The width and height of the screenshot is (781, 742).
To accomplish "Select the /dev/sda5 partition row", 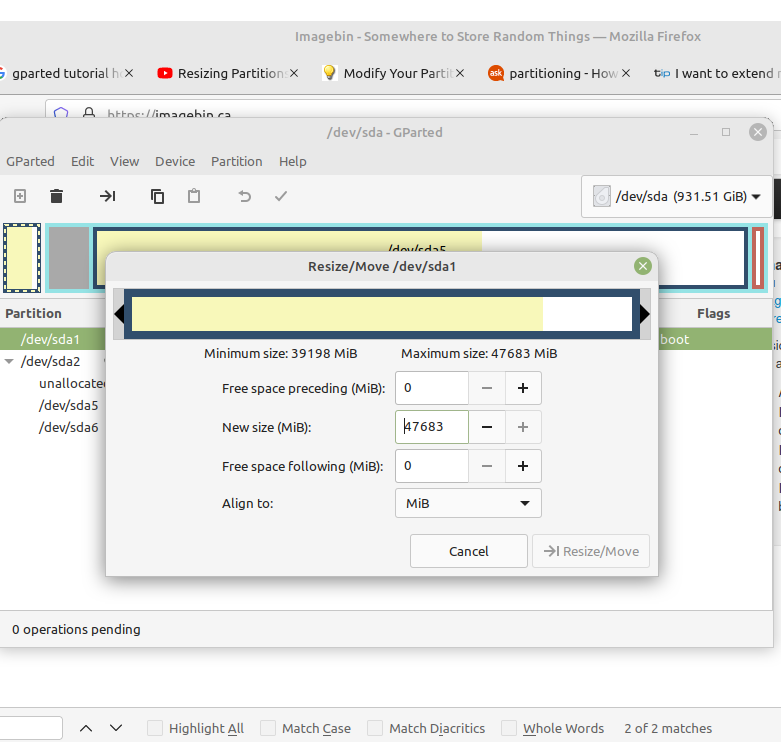I will (x=53, y=405).
